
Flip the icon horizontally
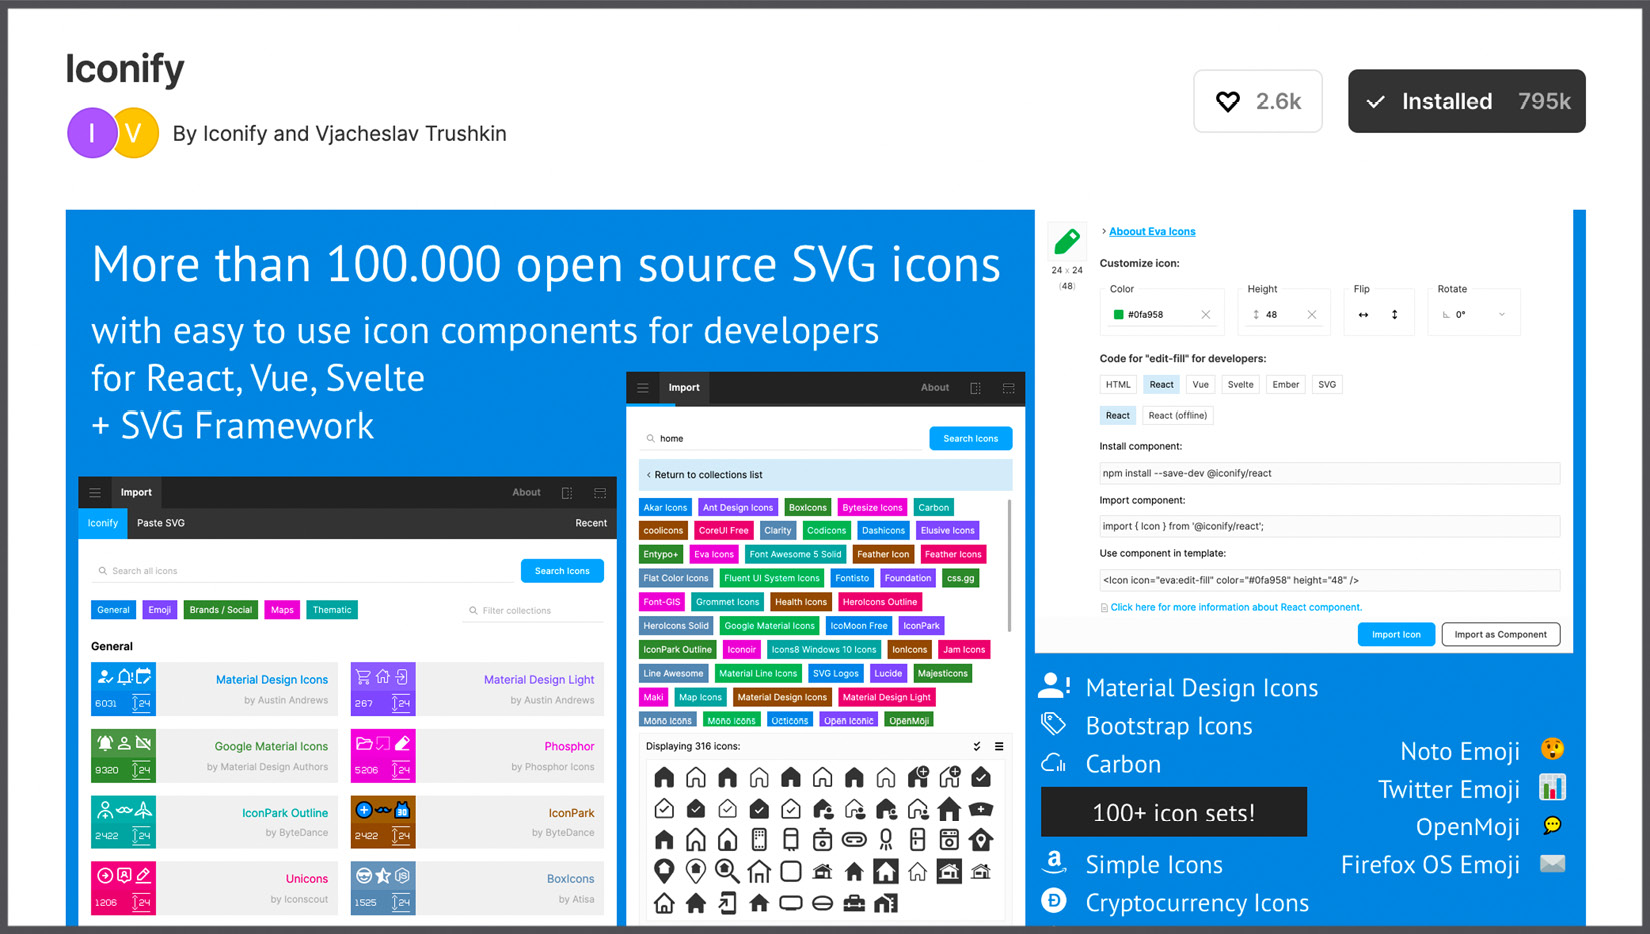point(1363,315)
